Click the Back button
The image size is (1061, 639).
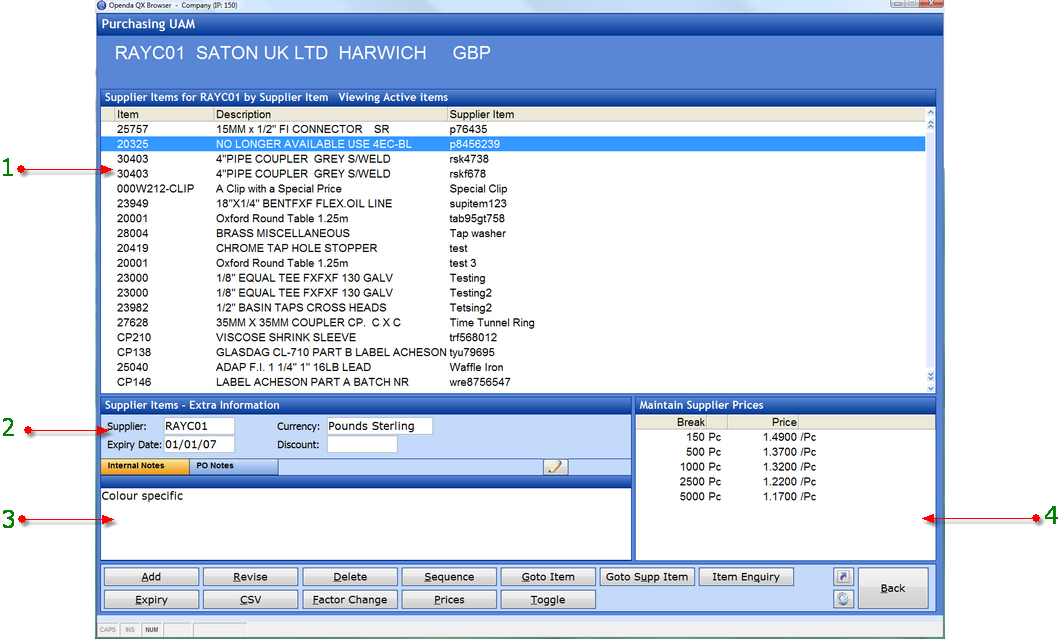coord(893,588)
